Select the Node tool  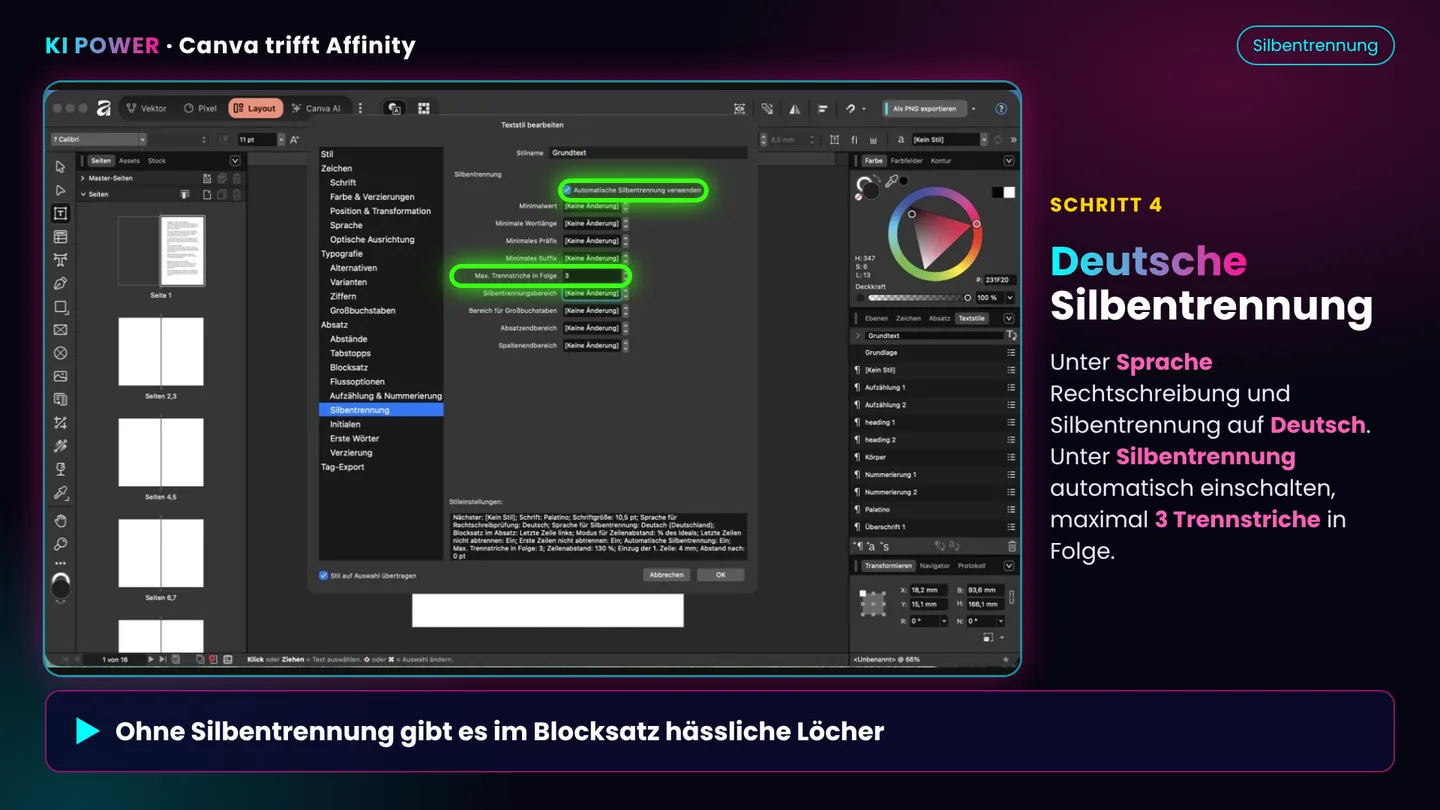click(x=60, y=190)
